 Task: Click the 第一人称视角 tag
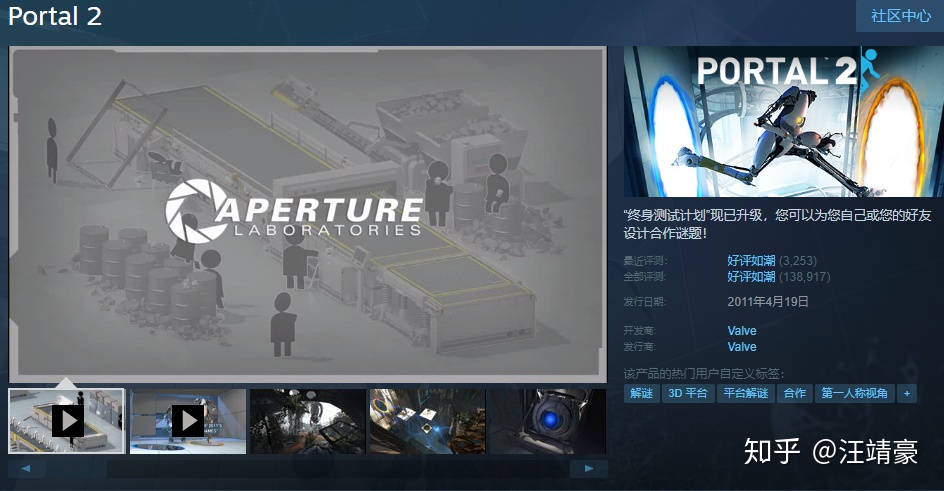[854, 394]
